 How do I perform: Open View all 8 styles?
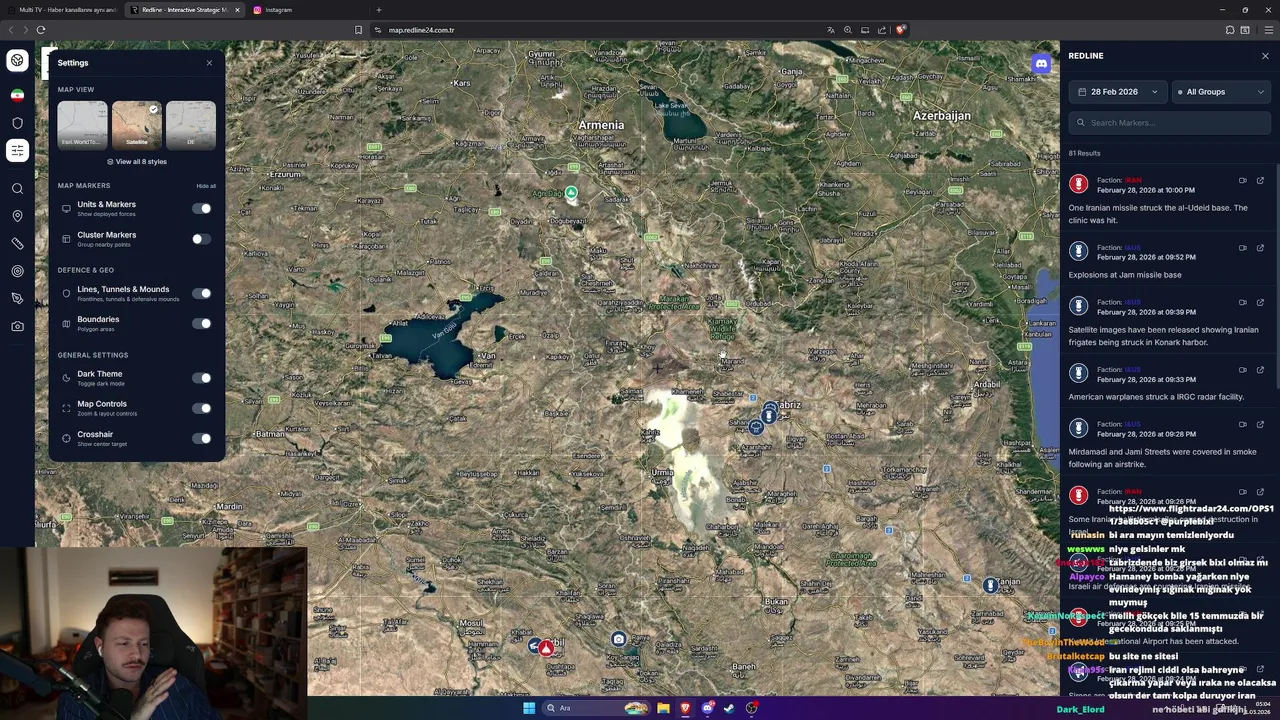pyautogui.click(x=137, y=161)
